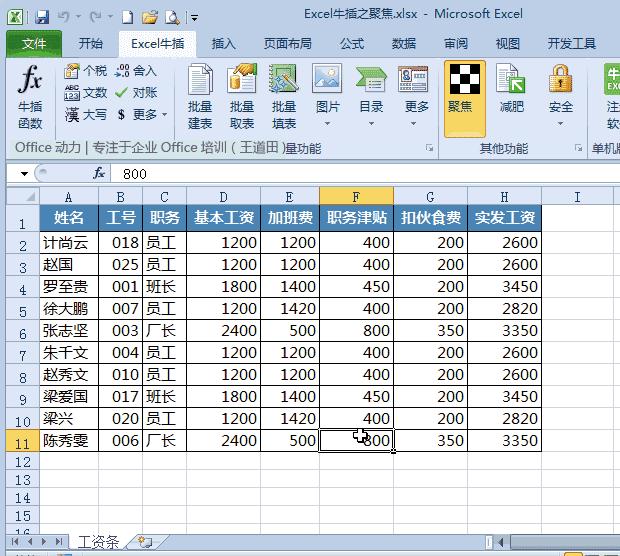Viewport: 620px width, 556px height.
Task: Click the Open folder icon
Action: point(150,17)
